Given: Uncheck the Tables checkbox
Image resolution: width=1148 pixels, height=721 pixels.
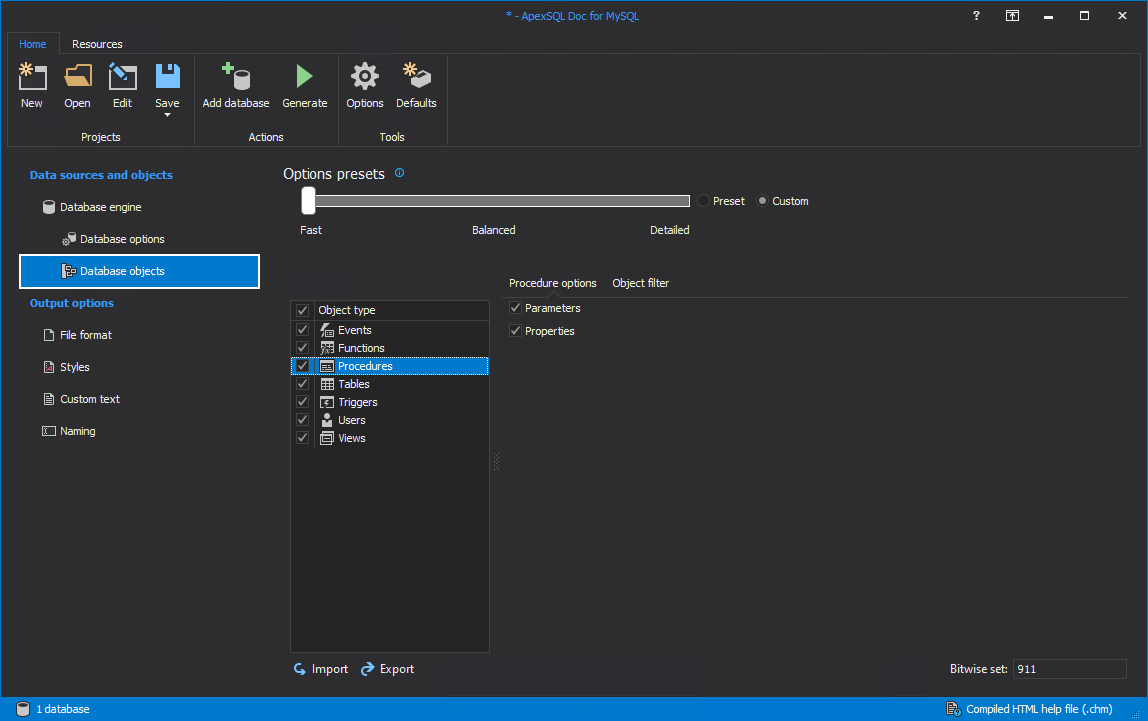Looking at the screenshot, I should pos(302,384).
